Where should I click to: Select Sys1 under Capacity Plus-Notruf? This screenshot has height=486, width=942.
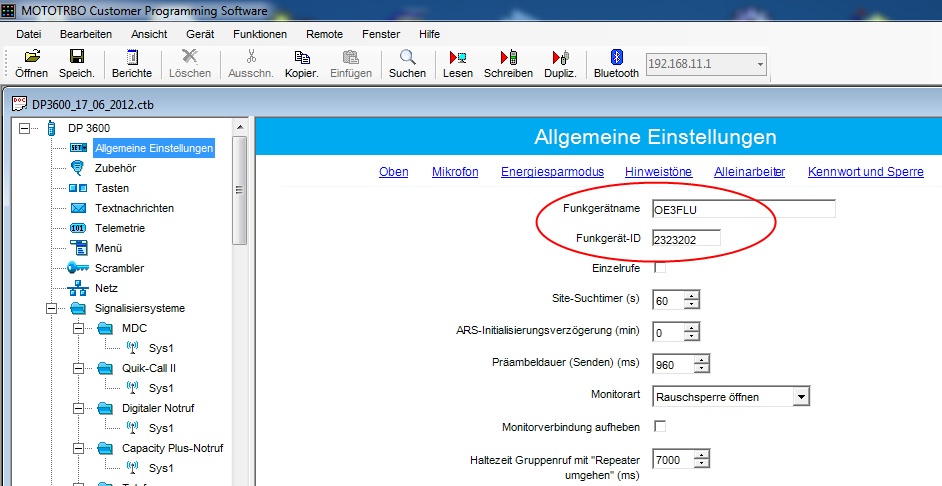pos(161,468)
